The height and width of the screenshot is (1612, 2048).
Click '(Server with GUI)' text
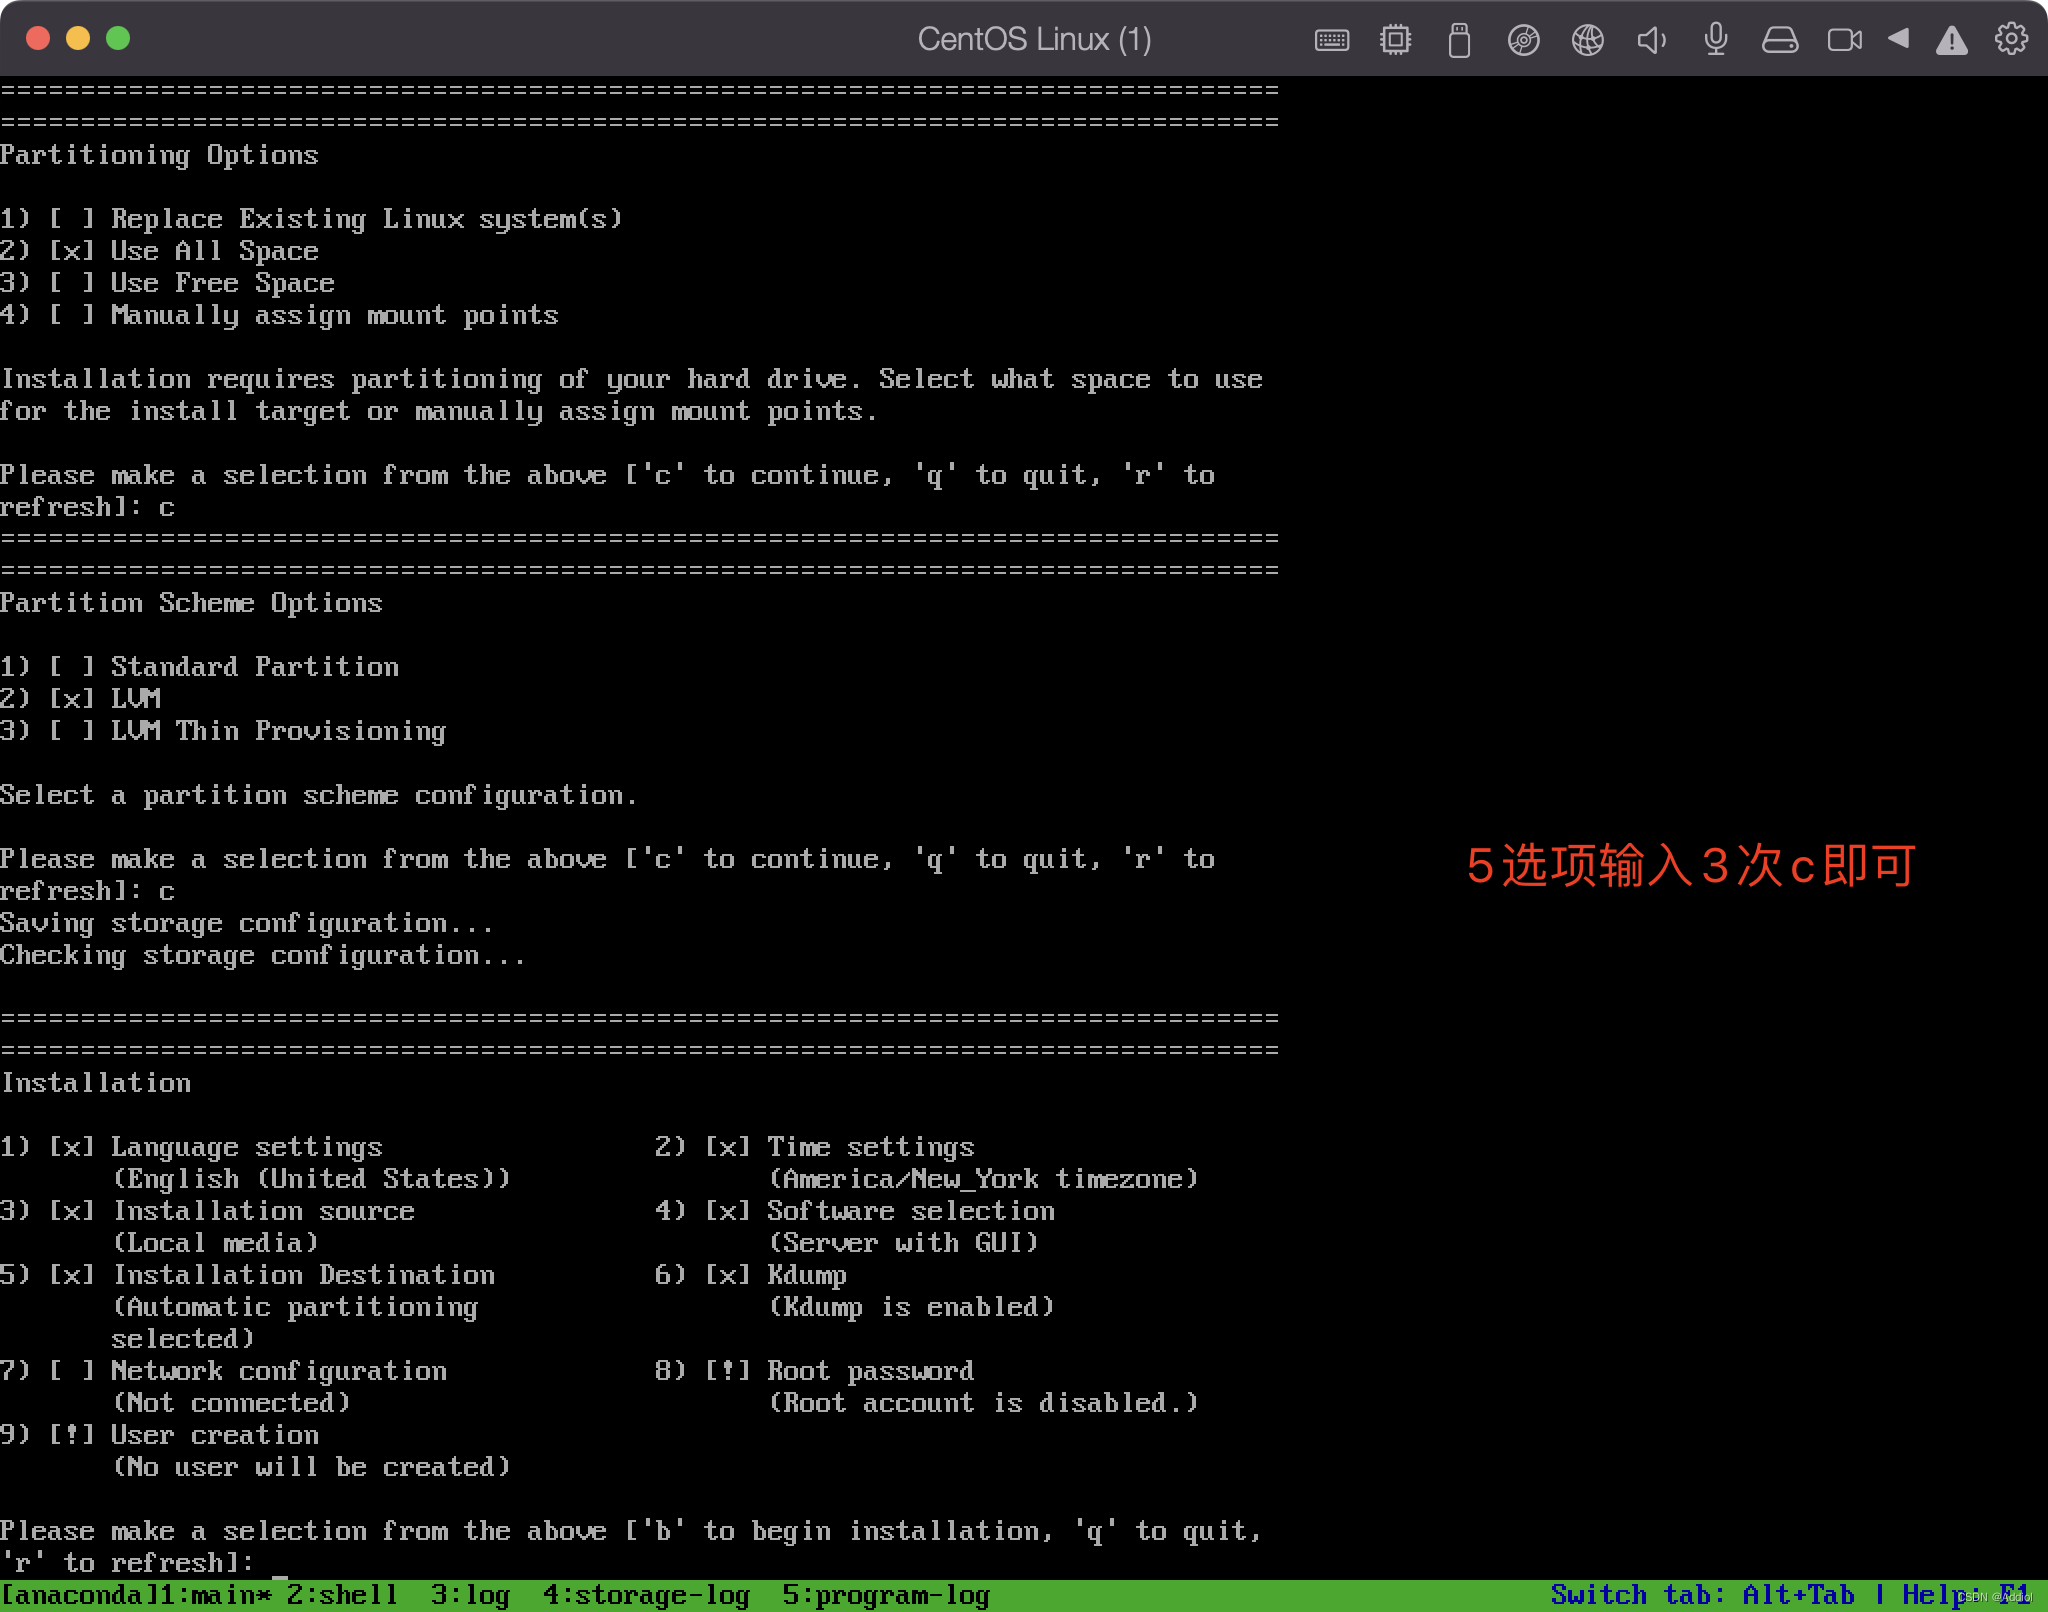902,1243
